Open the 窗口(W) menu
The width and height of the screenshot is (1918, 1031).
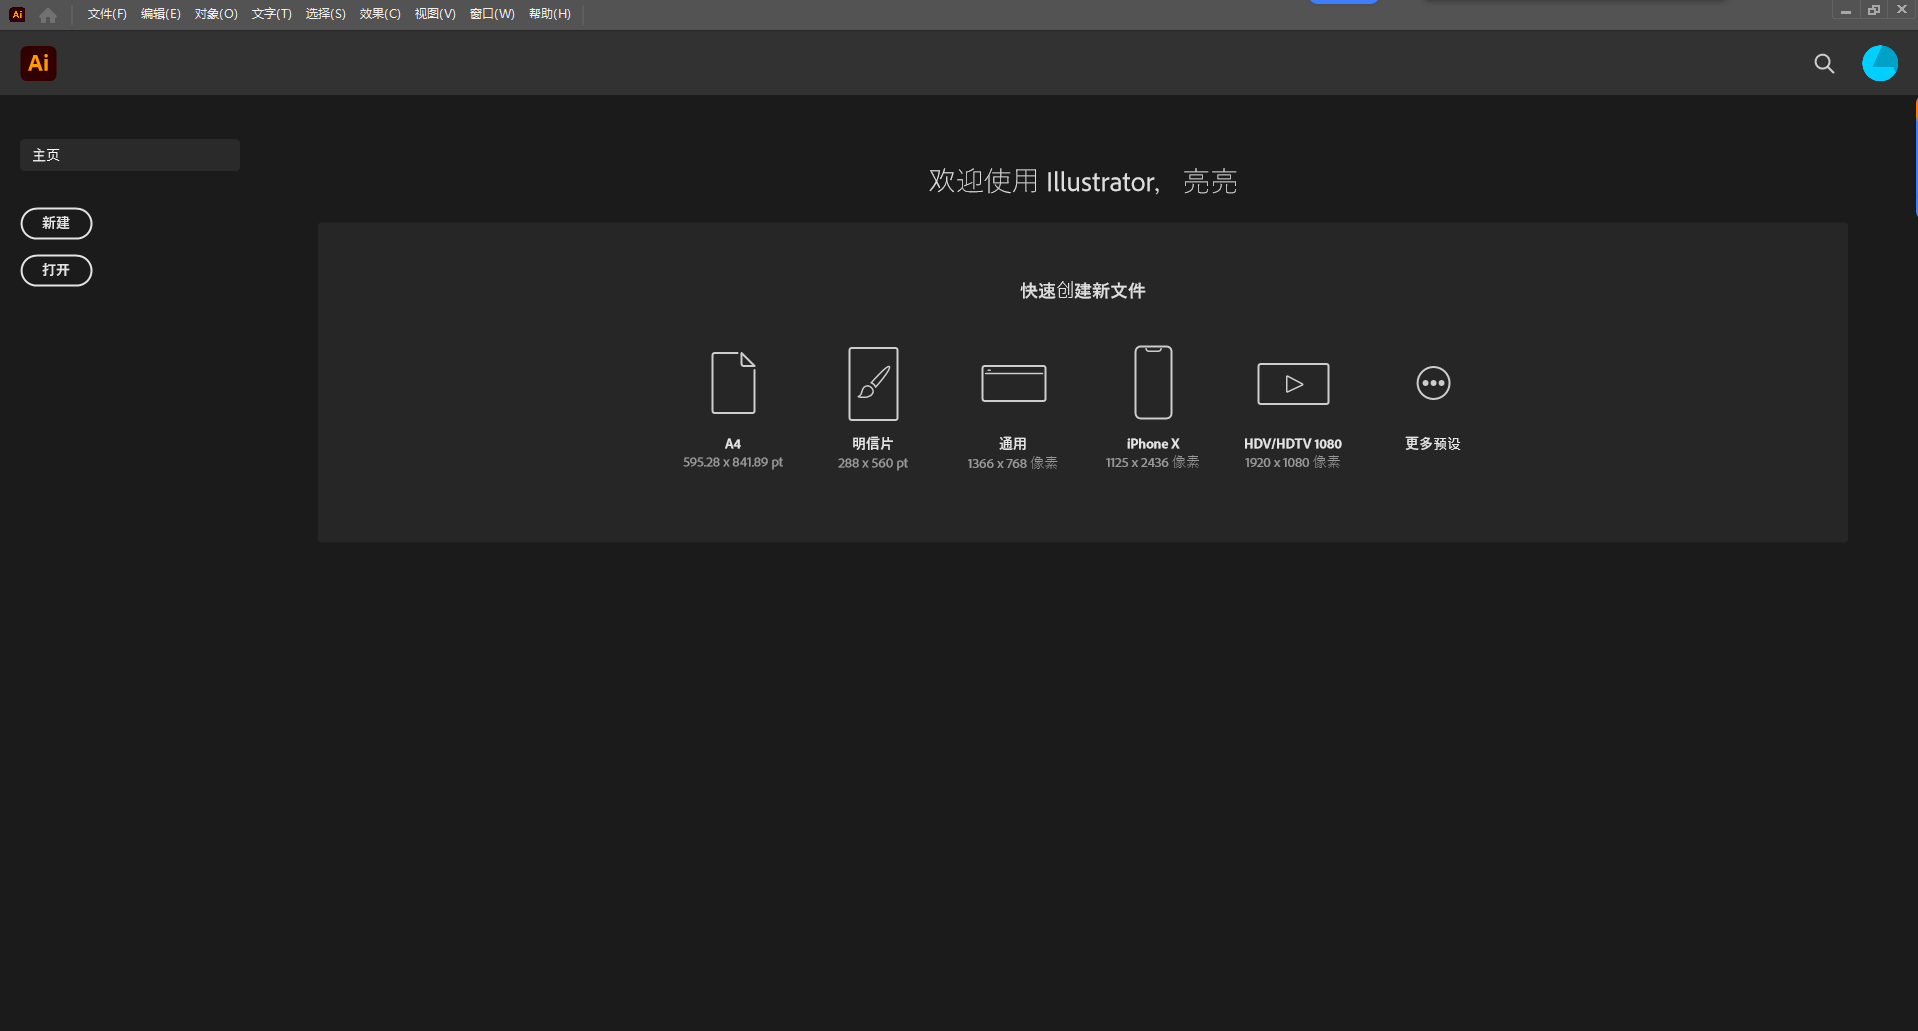[492, 14]
